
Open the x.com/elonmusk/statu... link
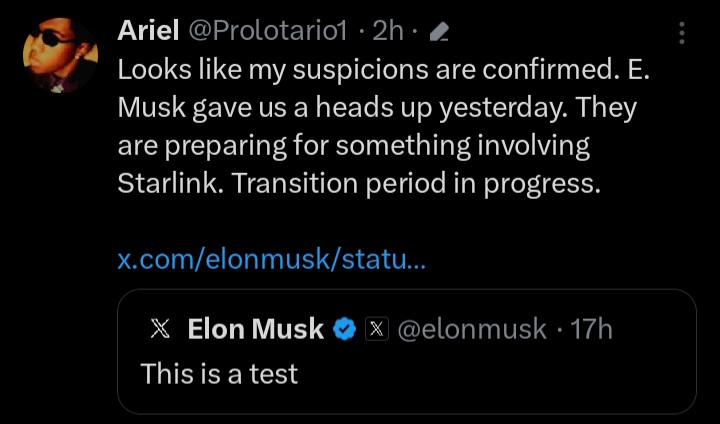[272, 260]
